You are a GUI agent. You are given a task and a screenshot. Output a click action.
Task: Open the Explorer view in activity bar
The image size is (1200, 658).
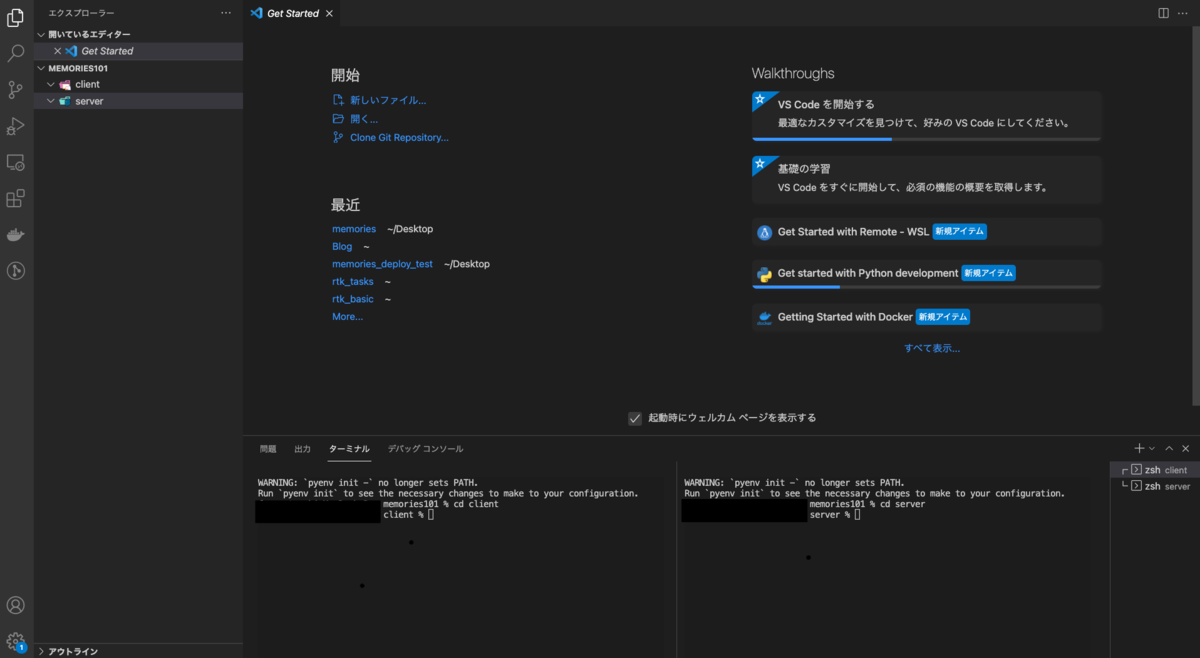[16, 17]
